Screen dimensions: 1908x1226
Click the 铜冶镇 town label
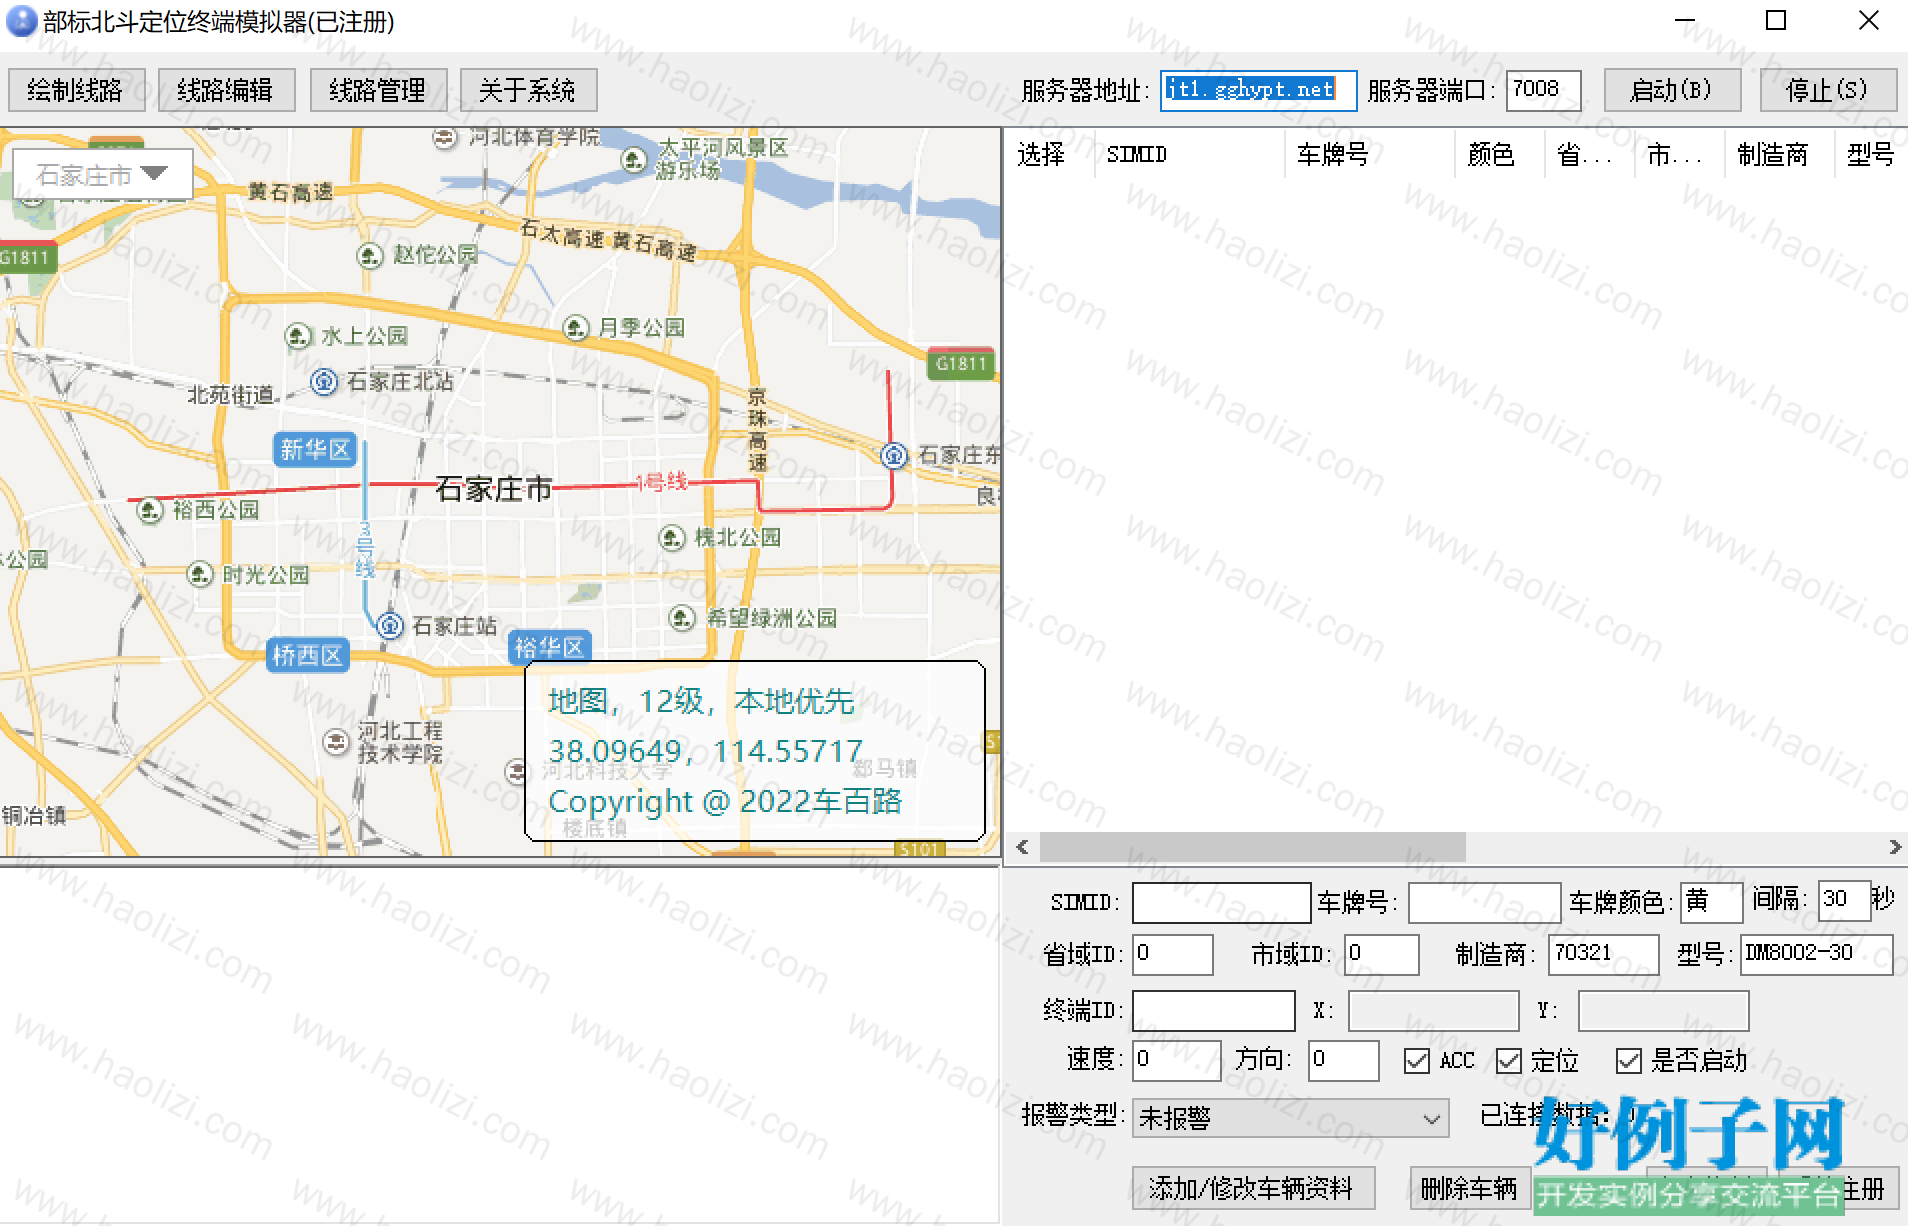tap(34, 815)
